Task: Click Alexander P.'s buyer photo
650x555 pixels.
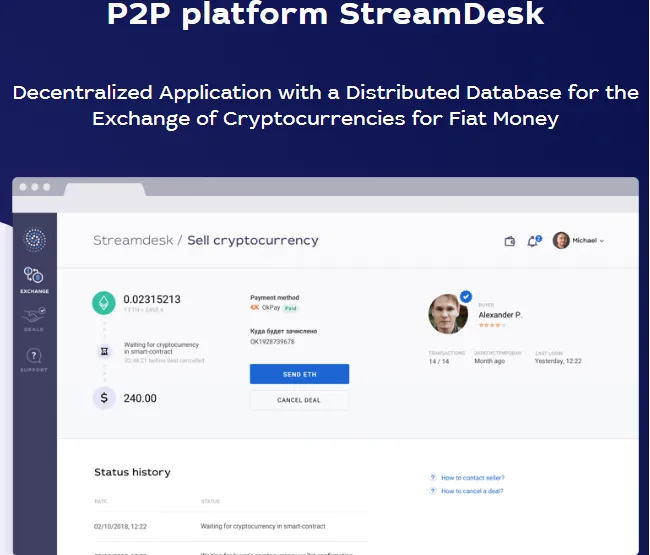Action: tap(448, 314)
